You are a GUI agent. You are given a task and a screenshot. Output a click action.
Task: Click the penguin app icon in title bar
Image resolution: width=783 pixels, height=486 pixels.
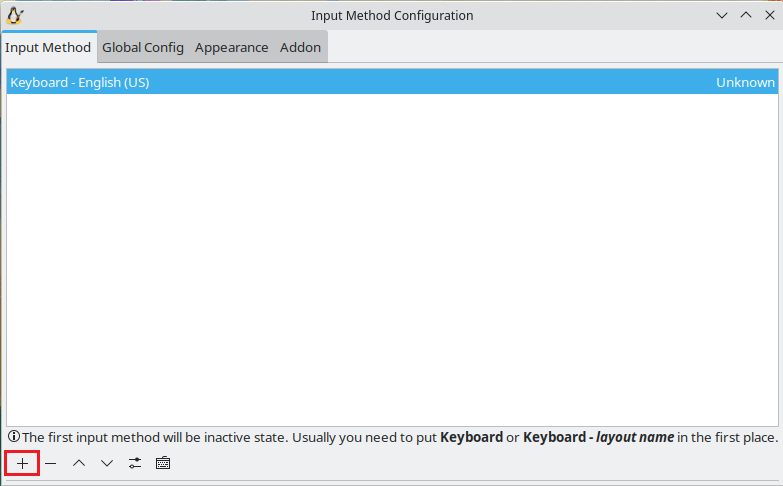pos(14,15)
